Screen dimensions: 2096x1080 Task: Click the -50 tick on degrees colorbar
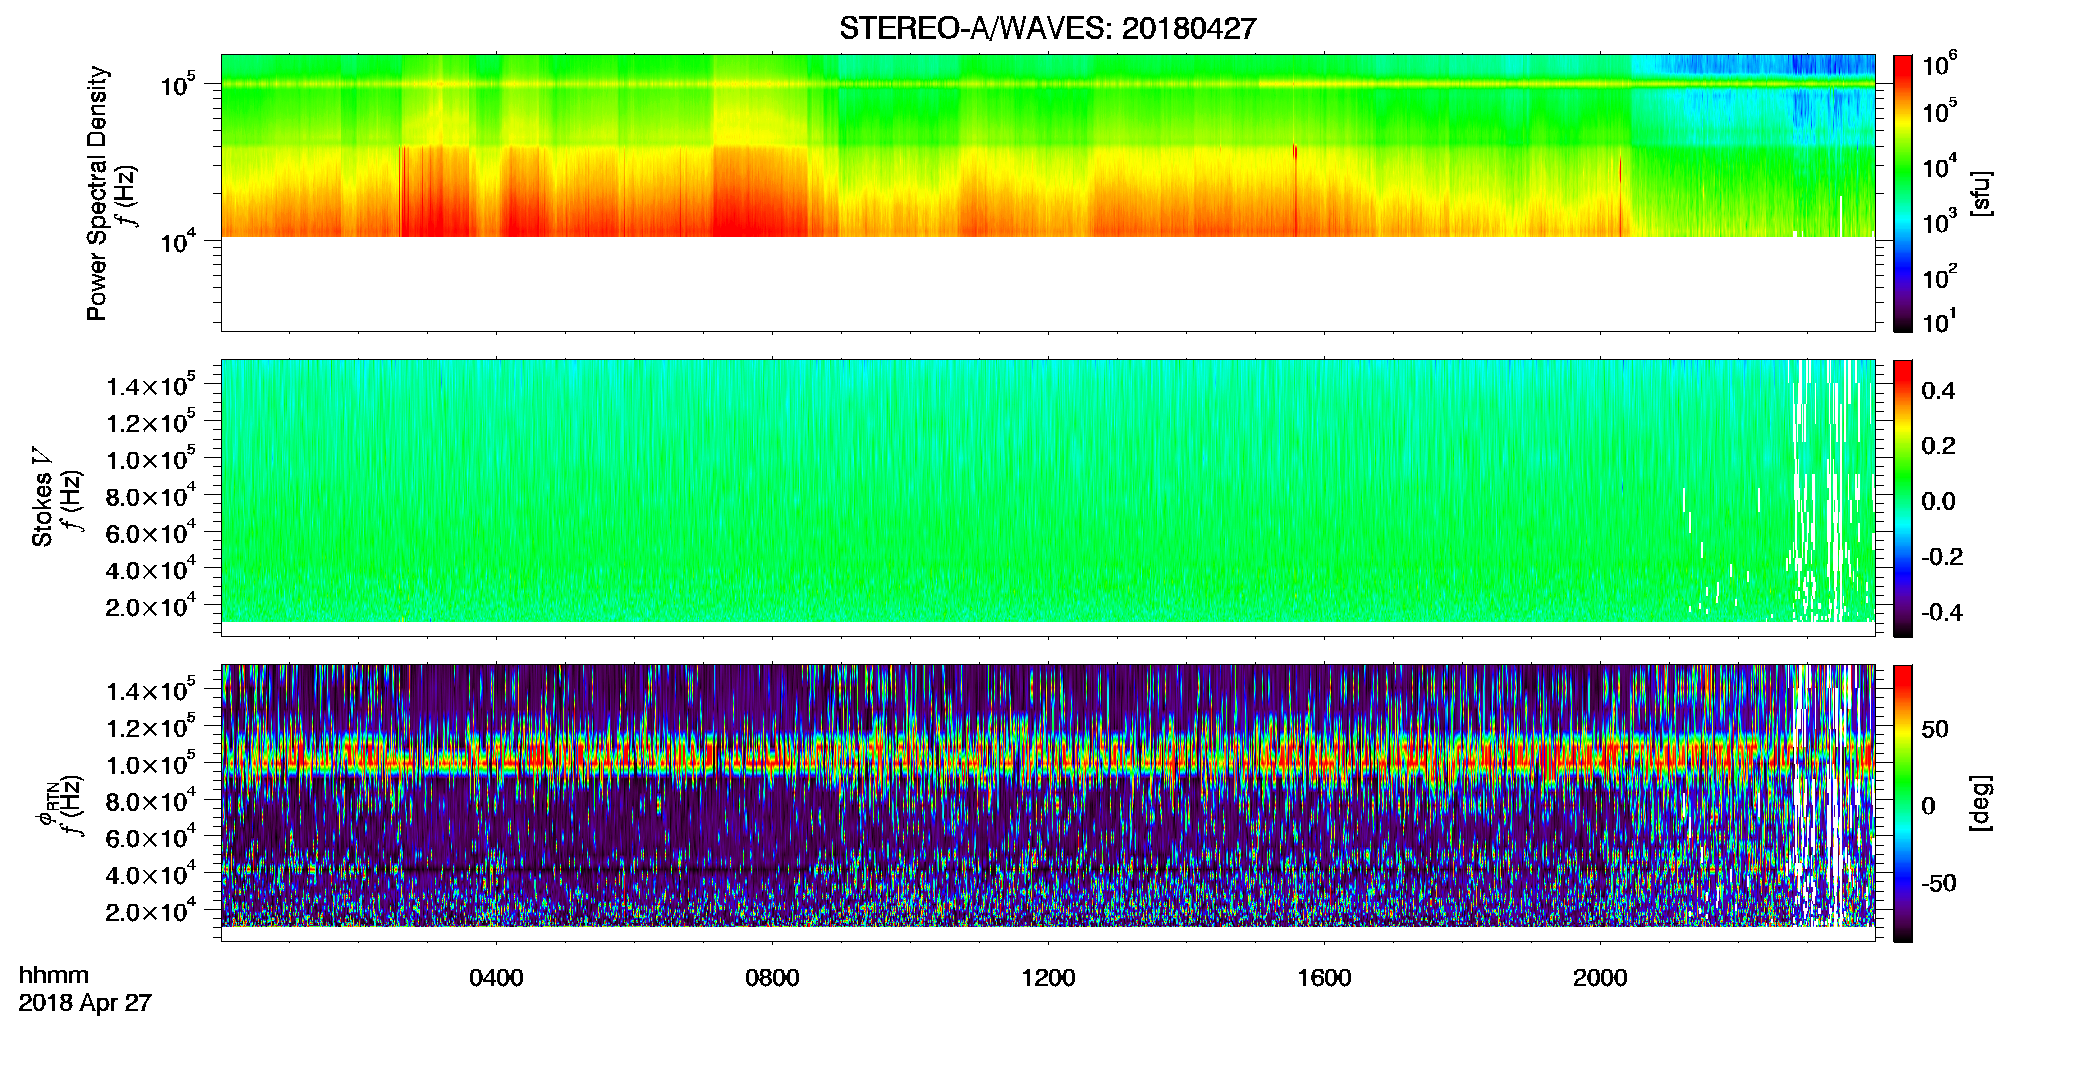coord(1938,883)
